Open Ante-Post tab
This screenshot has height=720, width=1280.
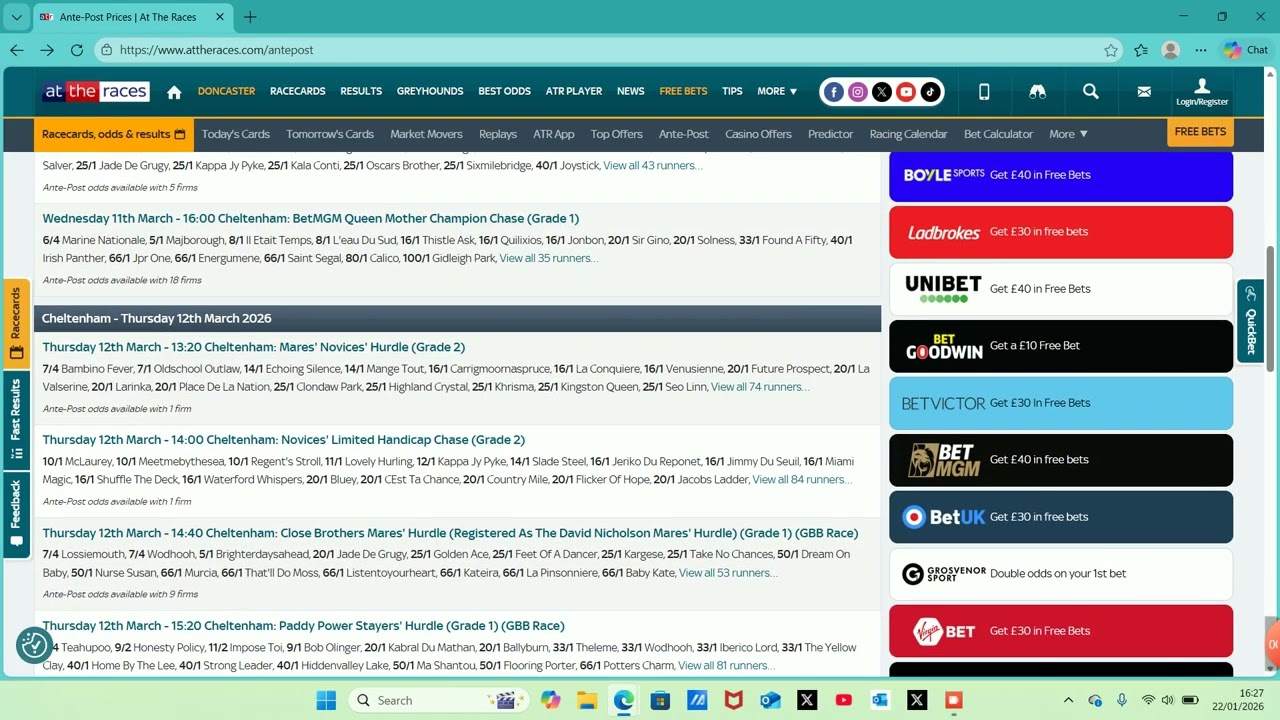click(x=684, y=134)
